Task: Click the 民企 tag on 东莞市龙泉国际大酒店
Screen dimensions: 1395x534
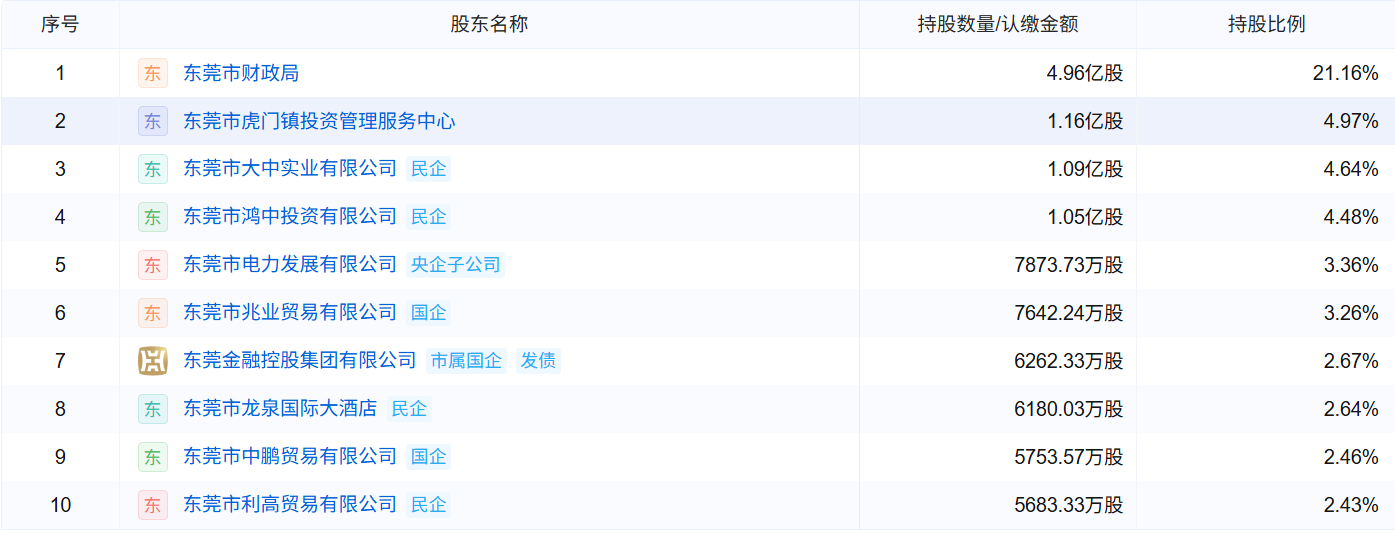Action: (x=409, y=409)
